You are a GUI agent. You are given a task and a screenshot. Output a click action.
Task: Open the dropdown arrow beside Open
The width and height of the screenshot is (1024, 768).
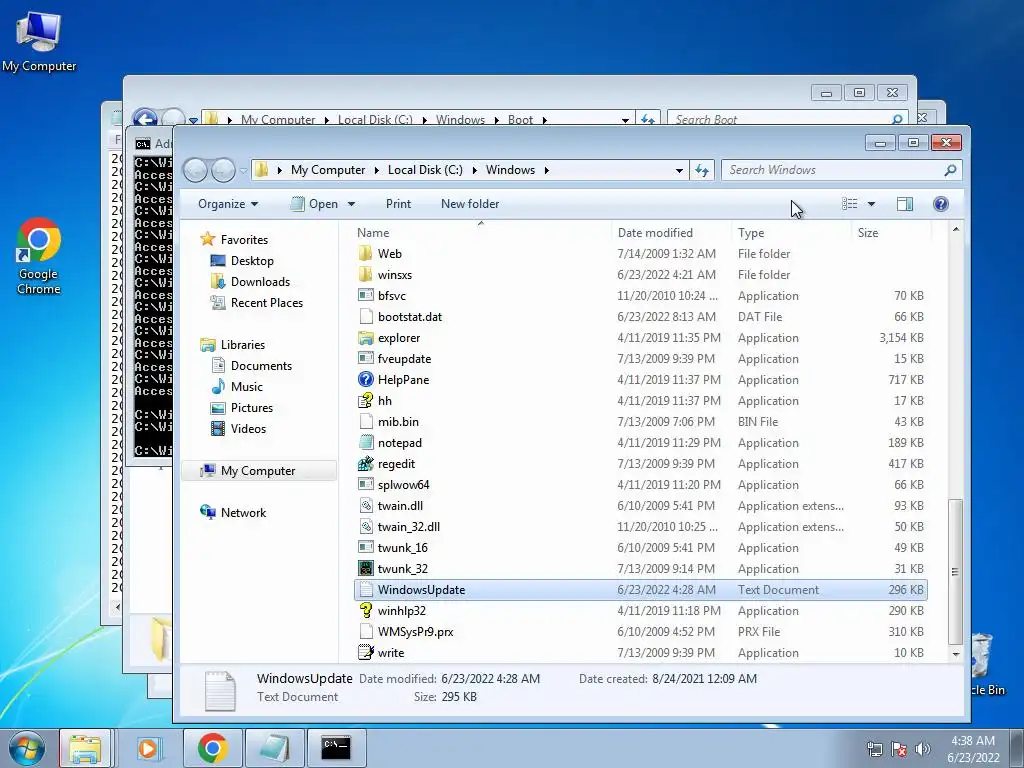351,204
